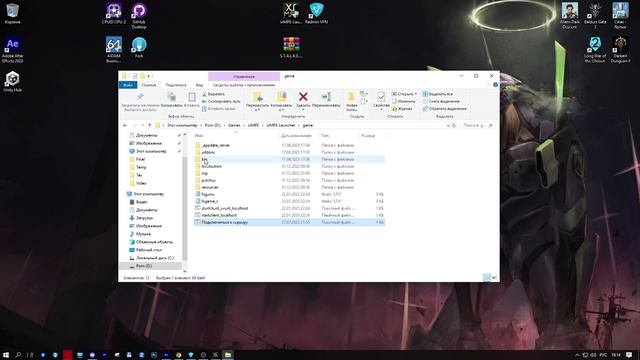Switch to the large icons view toggle
Image resolution: width=640 pixels, height=360 pixels.
point(494,278)
